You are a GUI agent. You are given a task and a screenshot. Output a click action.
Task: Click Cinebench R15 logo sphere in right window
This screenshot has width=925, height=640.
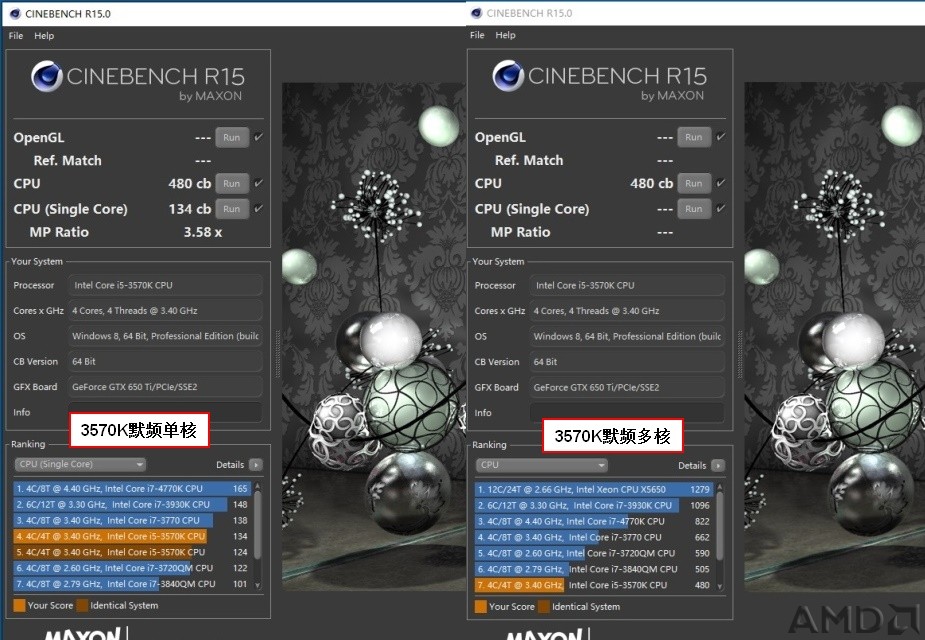[508, 76]
